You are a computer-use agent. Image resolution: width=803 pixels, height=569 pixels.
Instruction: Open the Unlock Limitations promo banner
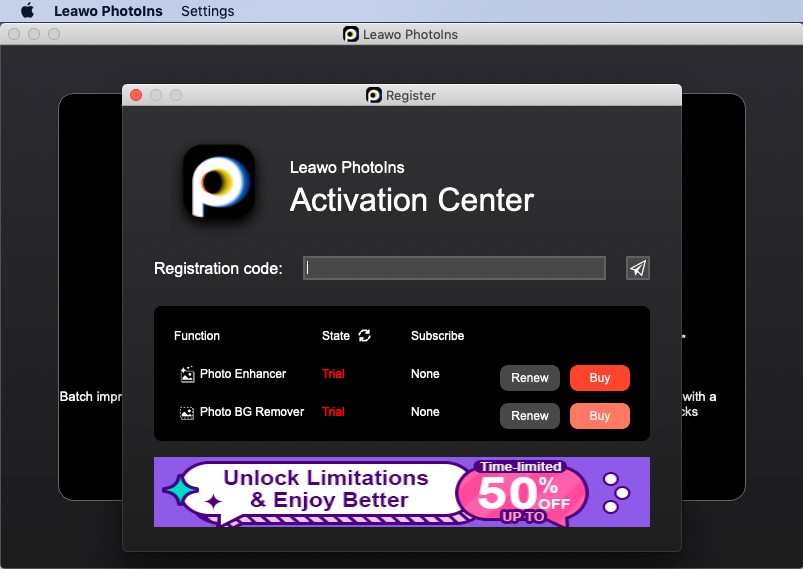(x=401, y=492)
